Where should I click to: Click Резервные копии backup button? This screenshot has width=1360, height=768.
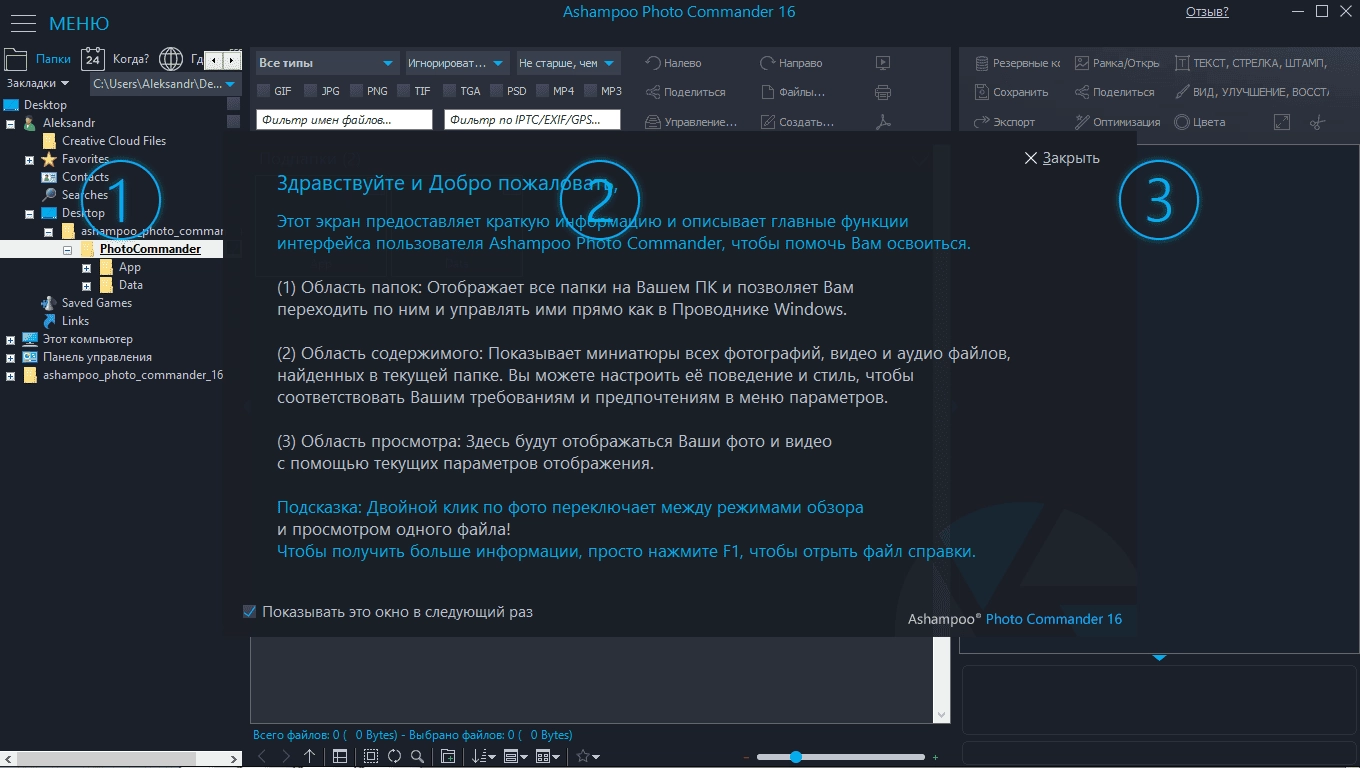pos(1017,63)
